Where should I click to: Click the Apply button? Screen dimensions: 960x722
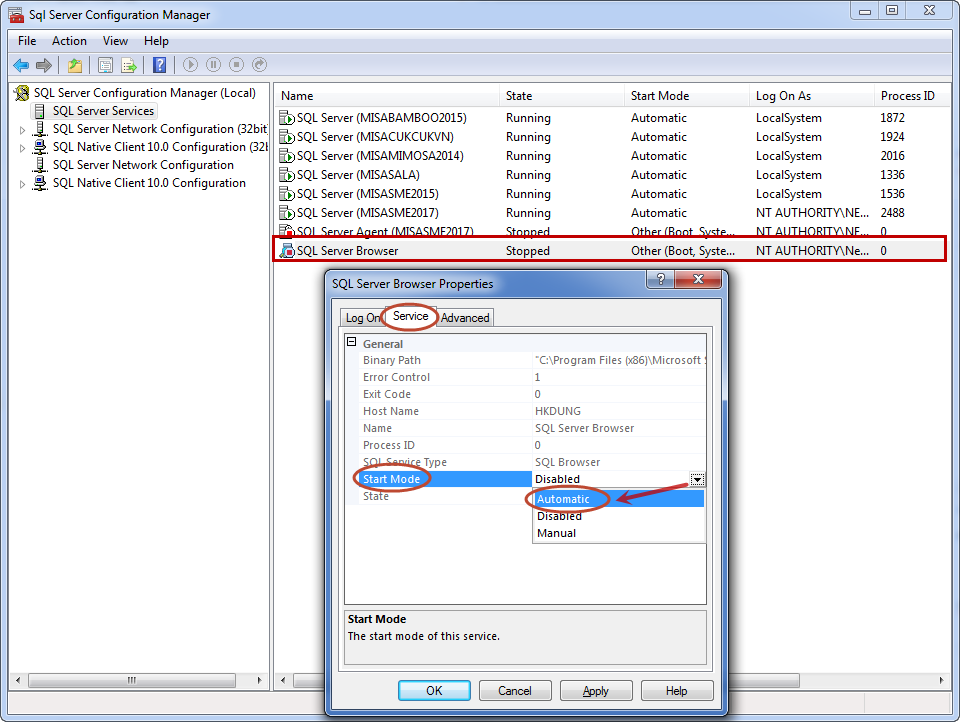click(x=596, y=690)
